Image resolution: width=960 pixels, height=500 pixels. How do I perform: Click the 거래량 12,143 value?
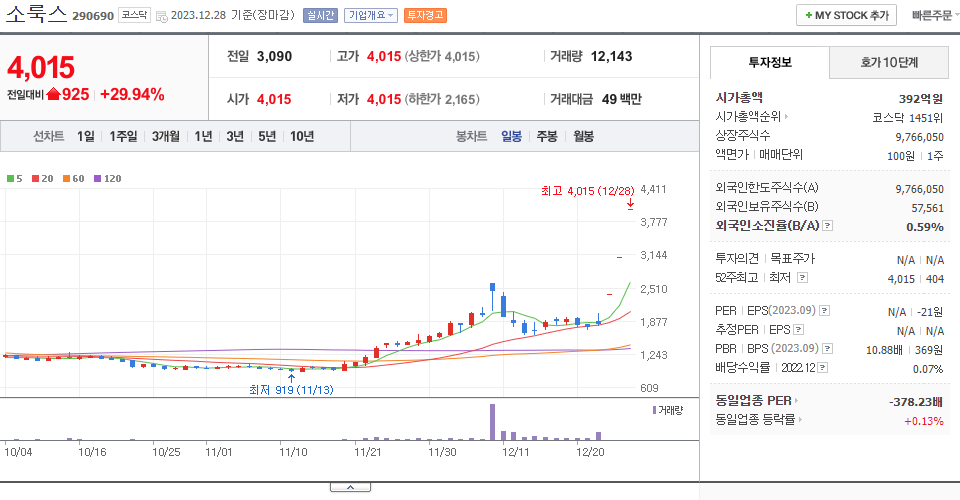point(611,56)
